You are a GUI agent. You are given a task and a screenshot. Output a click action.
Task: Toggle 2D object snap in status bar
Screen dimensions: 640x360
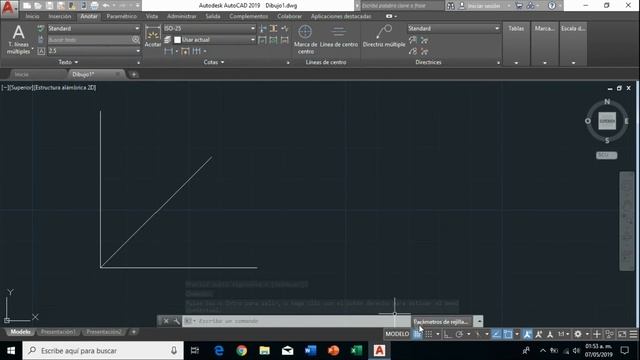point(508,334)
